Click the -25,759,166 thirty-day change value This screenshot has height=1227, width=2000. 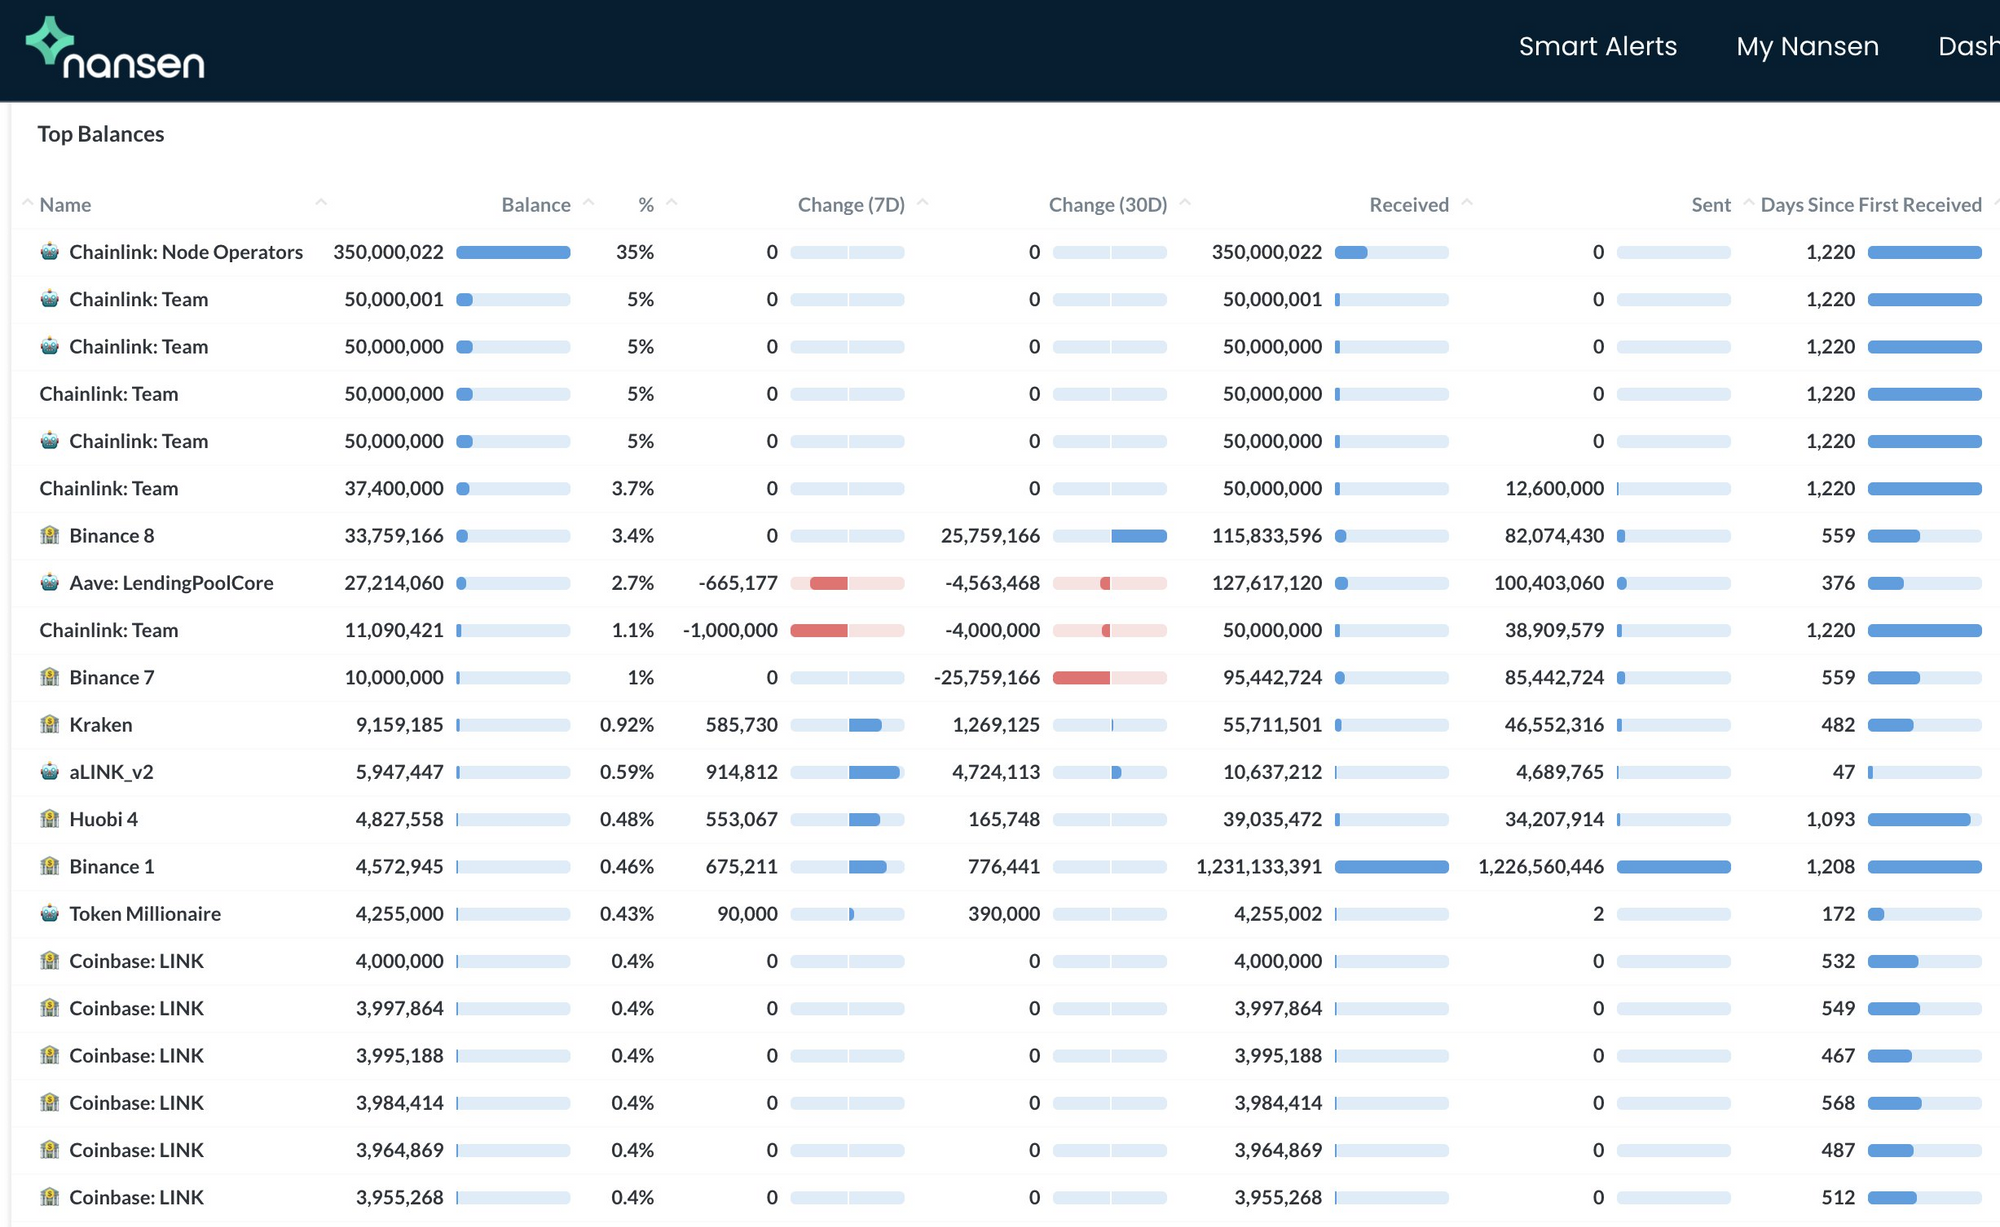pyautogui.click(x=987, y=677)
